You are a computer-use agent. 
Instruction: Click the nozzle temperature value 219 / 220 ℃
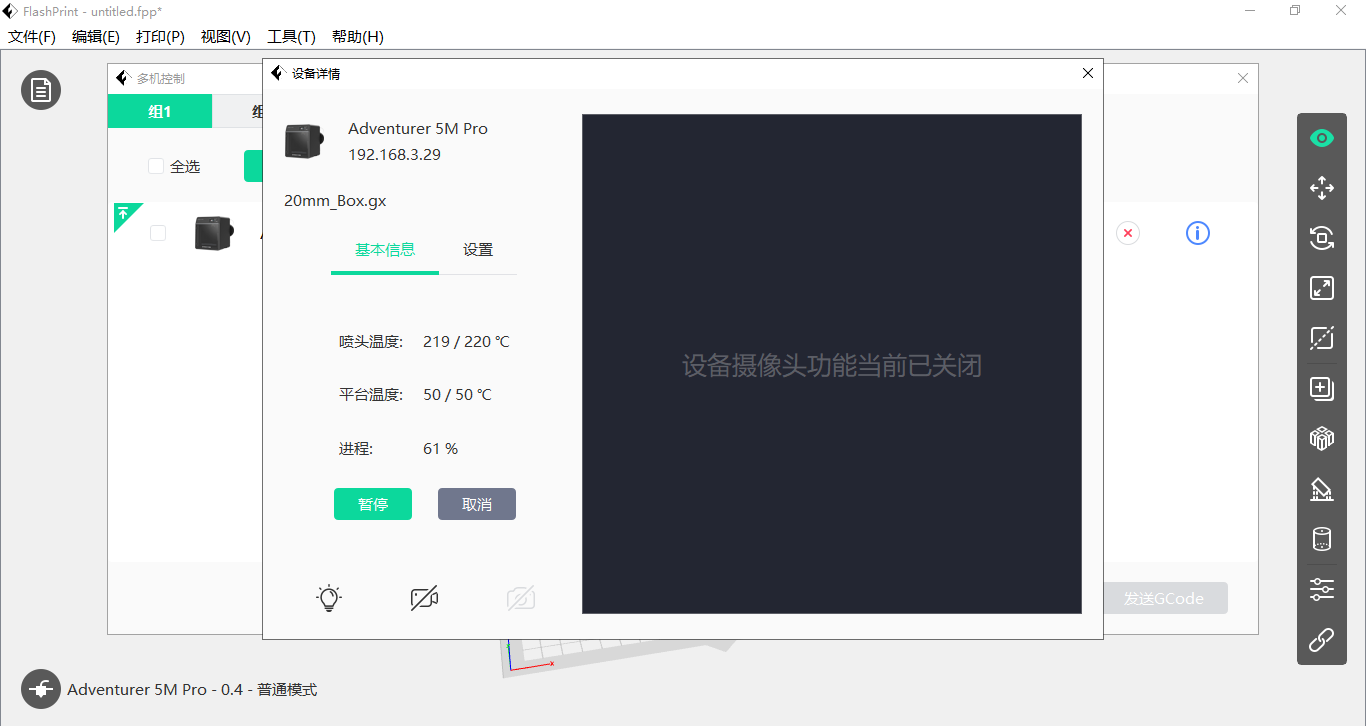coord(466,341)
